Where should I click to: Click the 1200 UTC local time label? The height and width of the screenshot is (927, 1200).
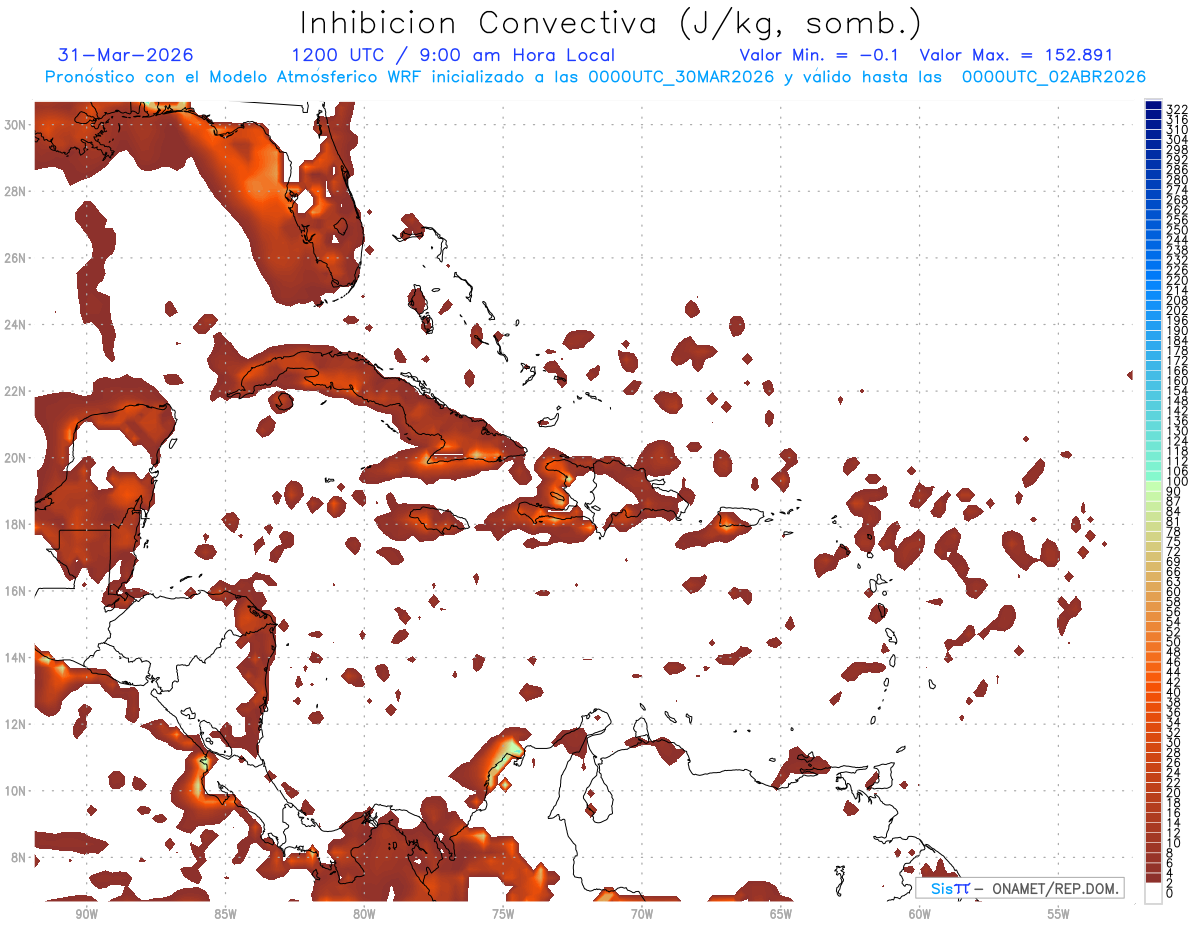[x=453, y=55]
